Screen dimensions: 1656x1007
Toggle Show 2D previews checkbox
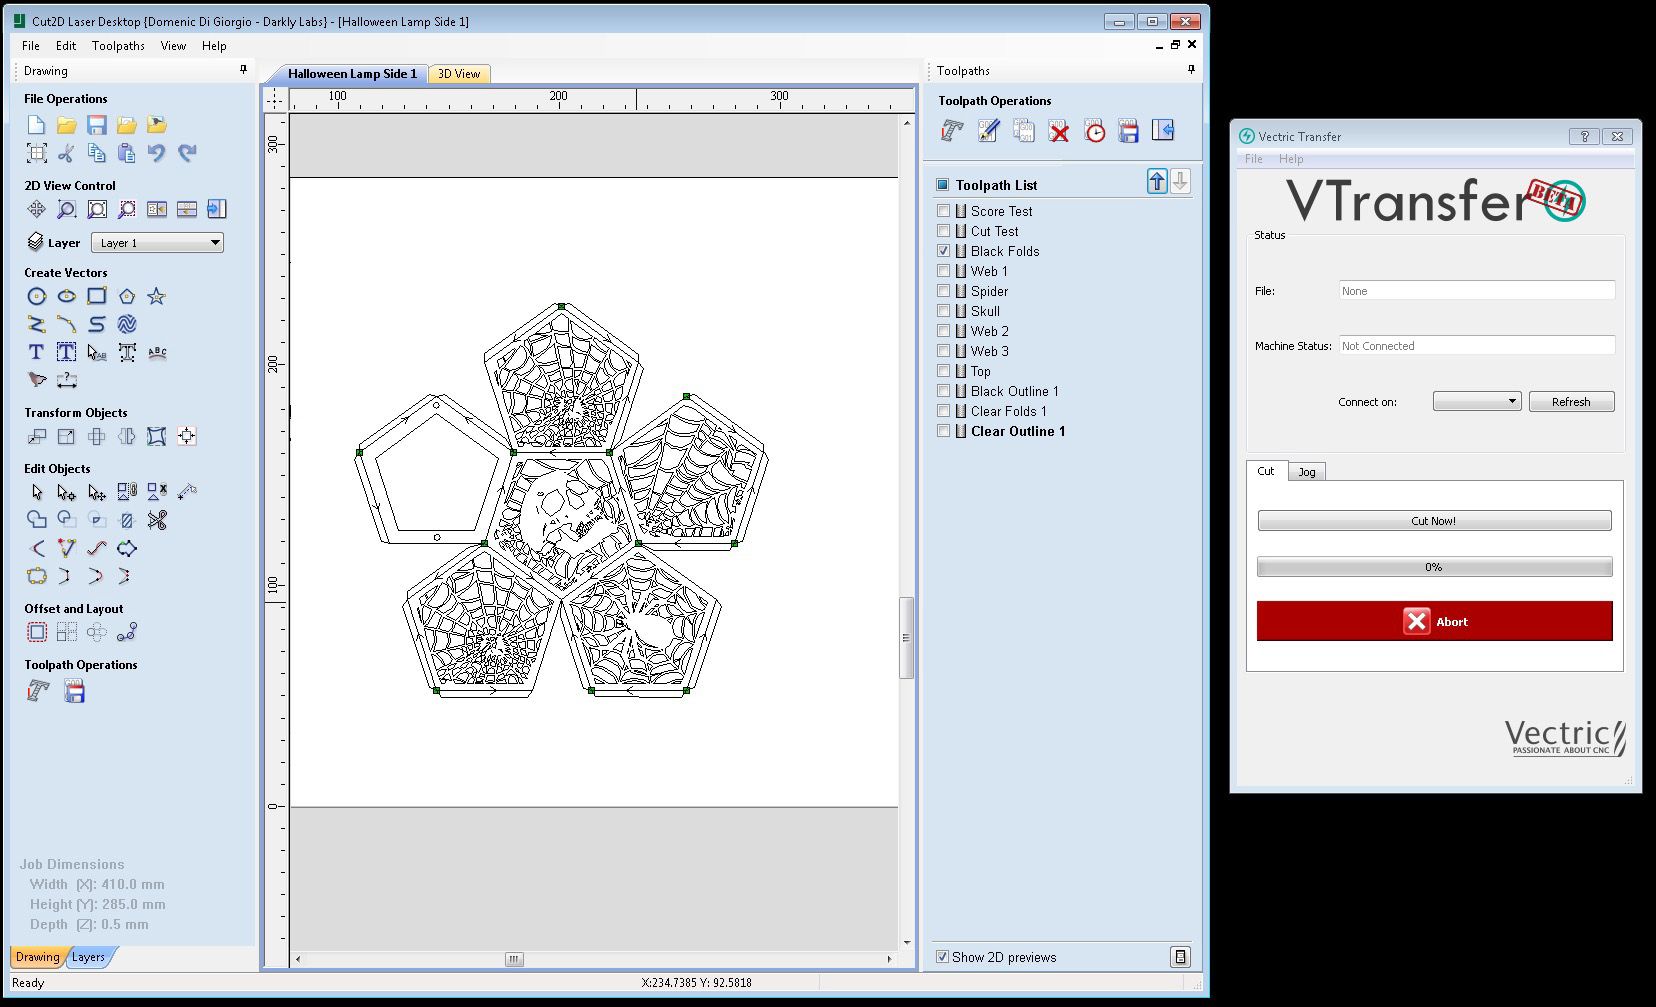(942, 957)
